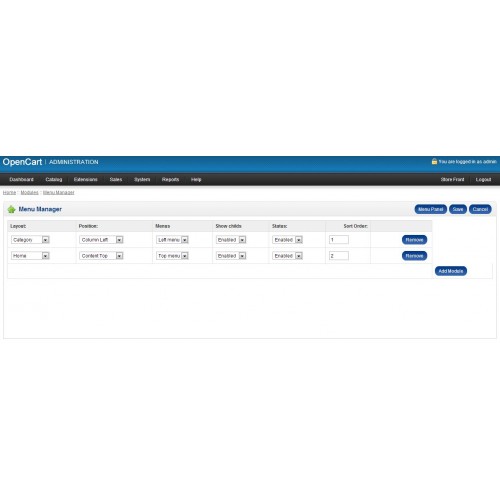500x500 pixels.
Task: Open the Layout dropdown showing Home
Action: point(30,256)
